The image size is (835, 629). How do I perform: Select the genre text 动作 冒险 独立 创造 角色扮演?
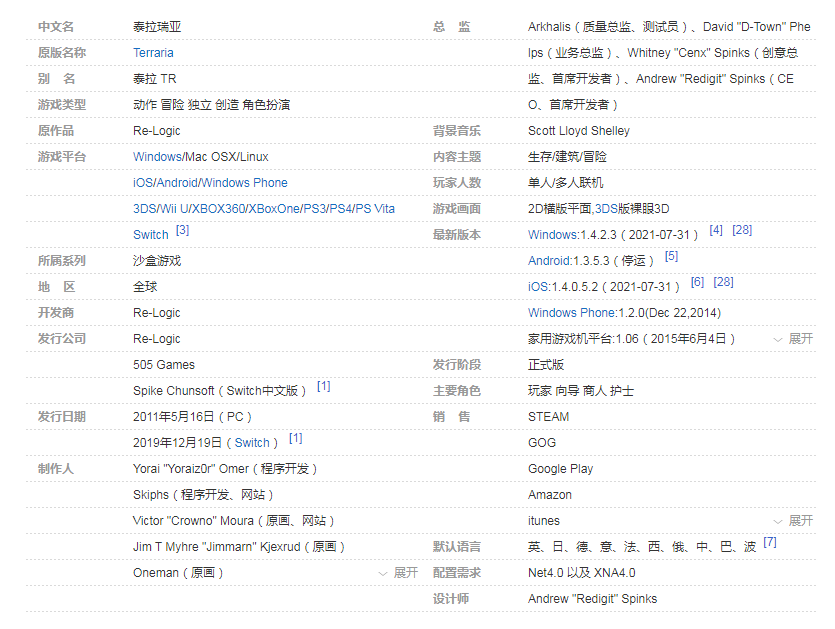(x=211, y=105)
